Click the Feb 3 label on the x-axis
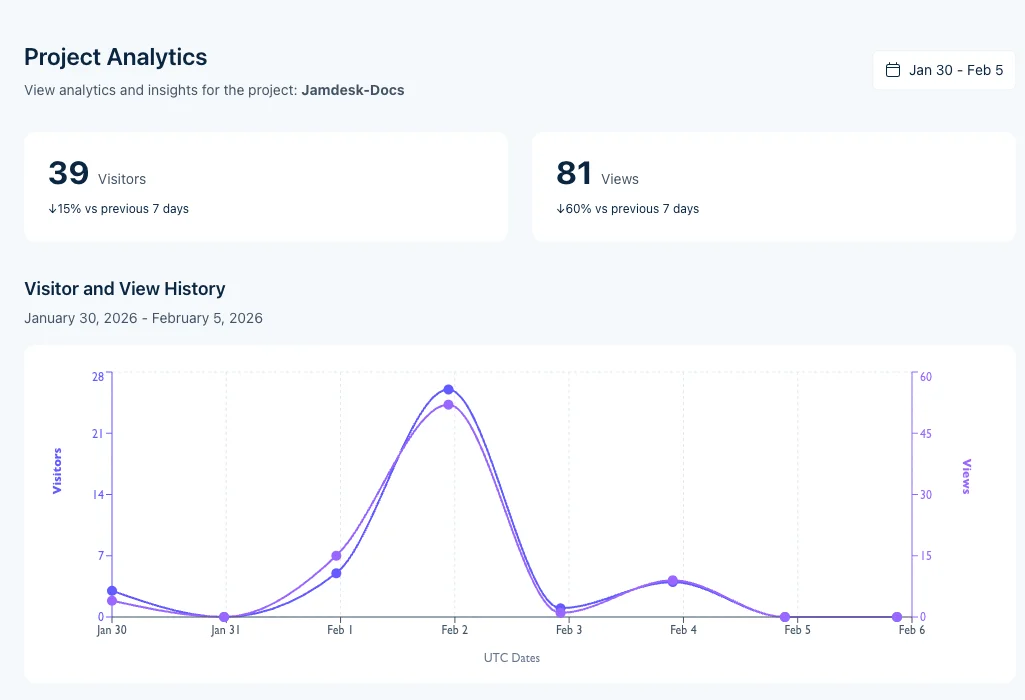 pos(569,630)
